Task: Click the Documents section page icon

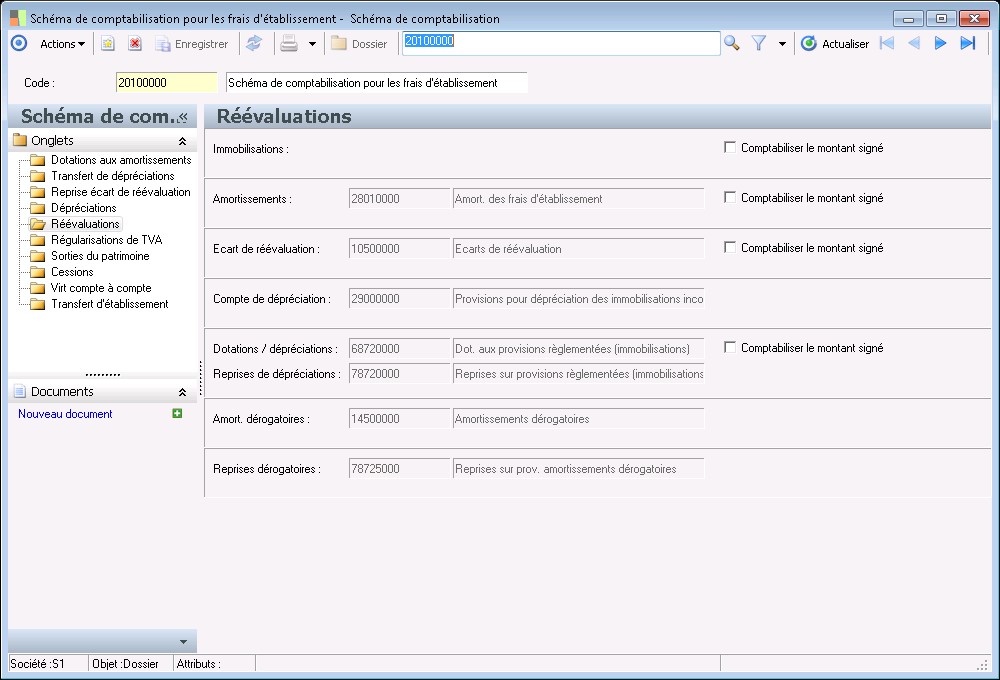Action: click(20, 391)
